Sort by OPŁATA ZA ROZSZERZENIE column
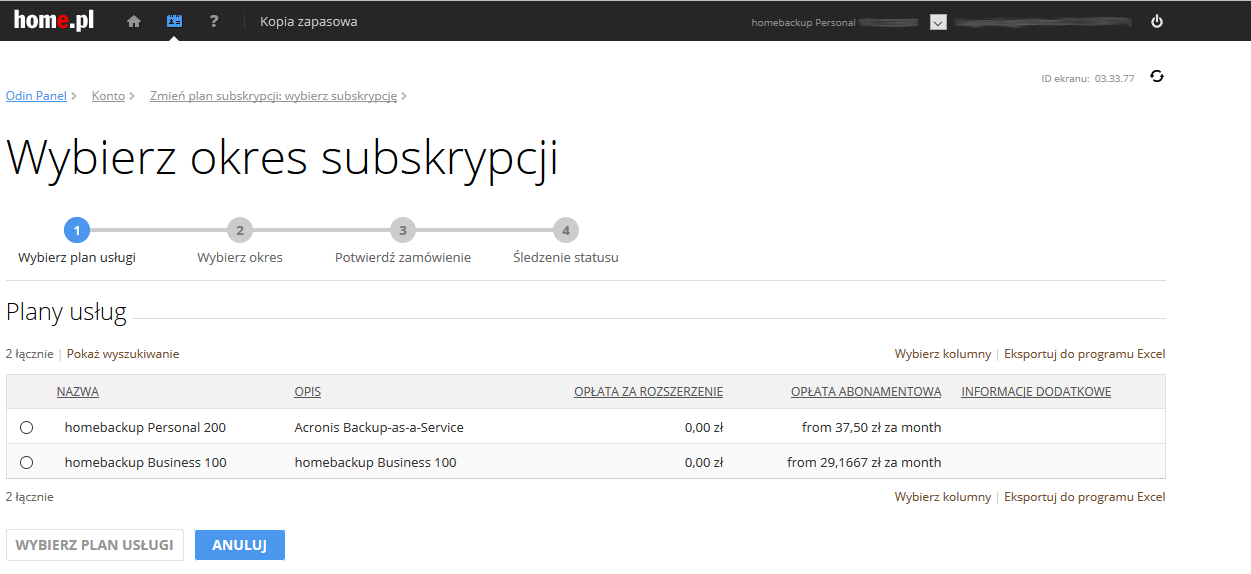This screenshot has height=574, width=1251. [648, 392]
